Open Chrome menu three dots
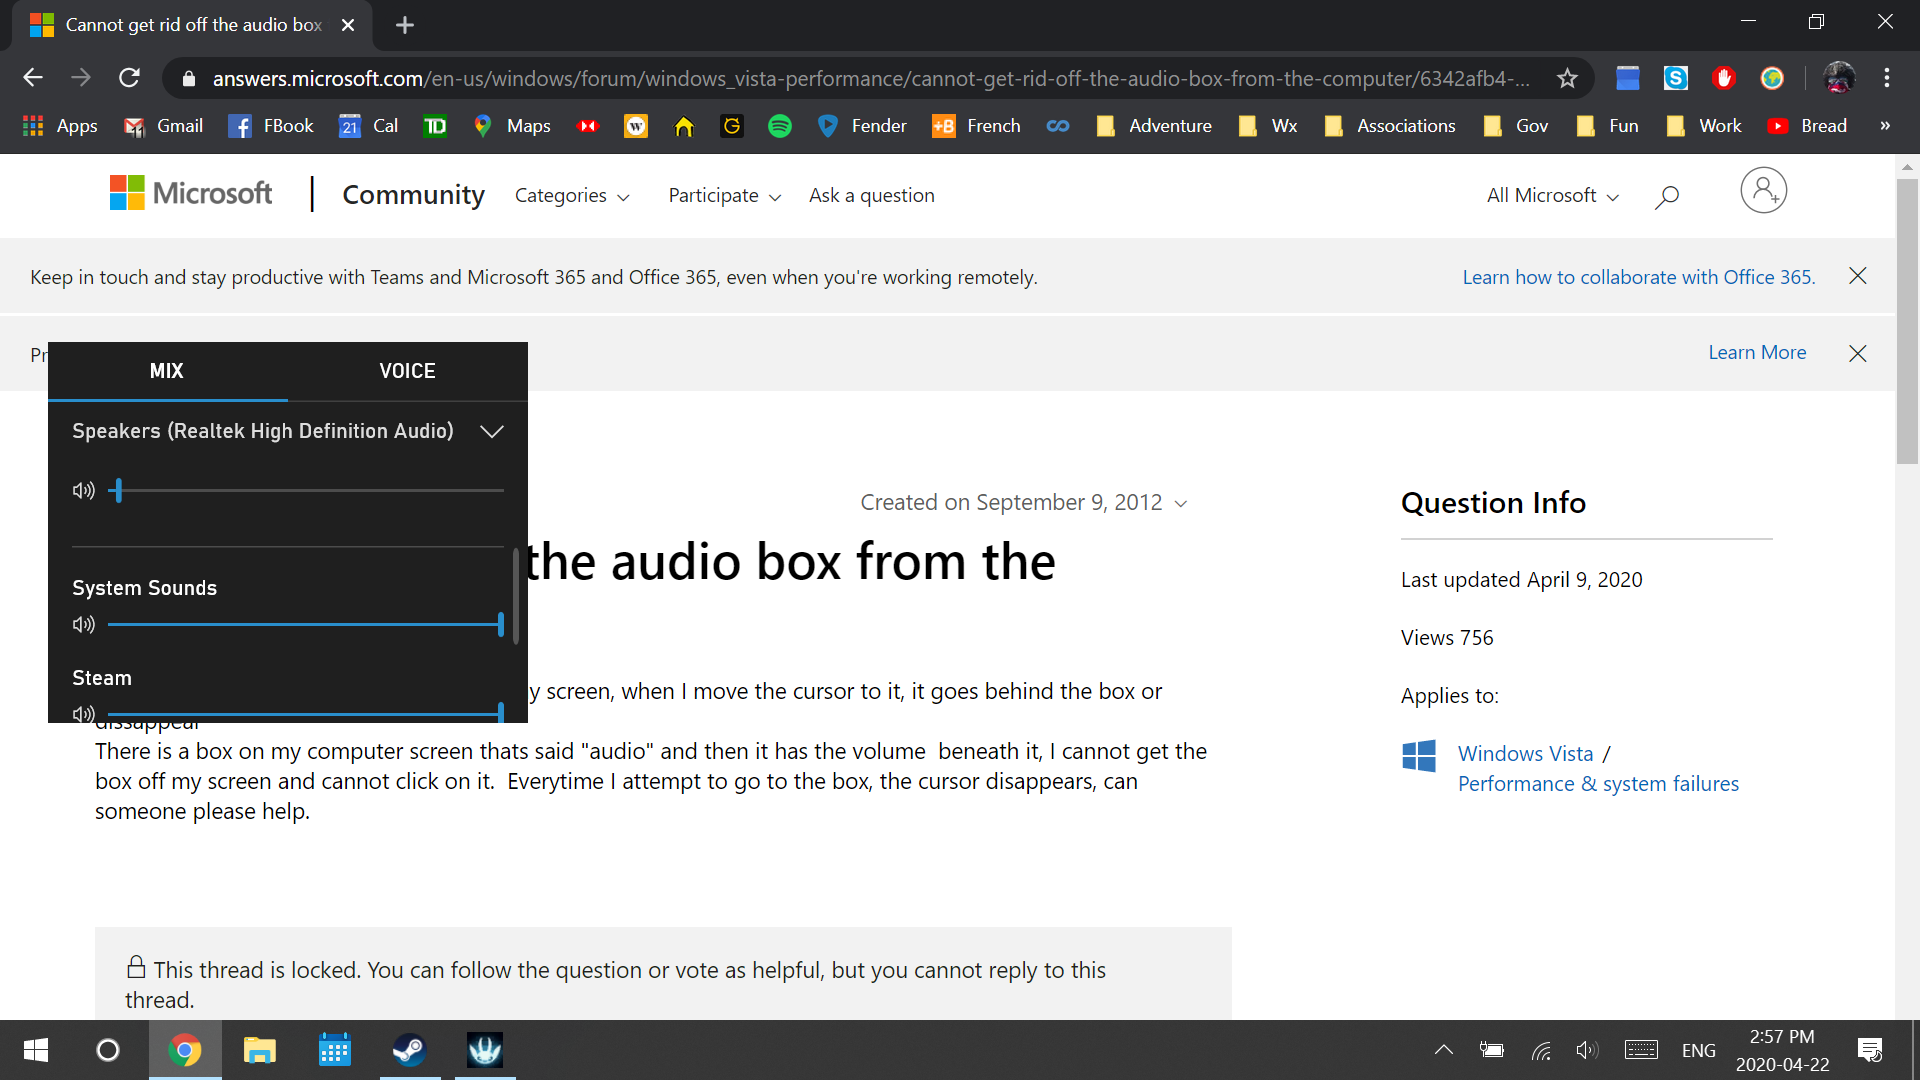The image size is (1920, 1080). click(x=1887, y=78)
